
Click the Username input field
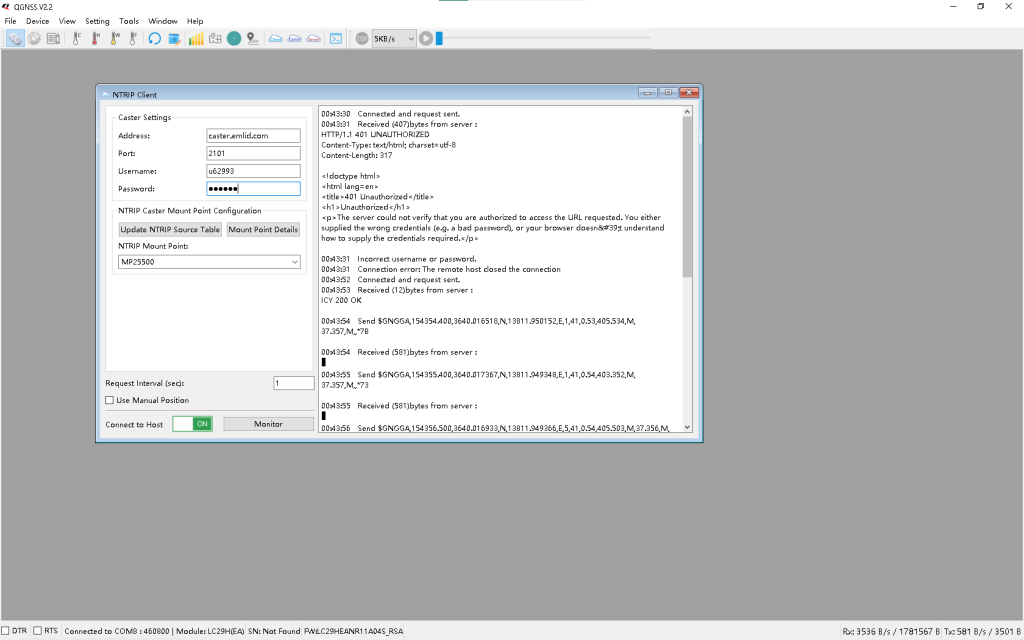pyautogui.click(x=253, y=171)
